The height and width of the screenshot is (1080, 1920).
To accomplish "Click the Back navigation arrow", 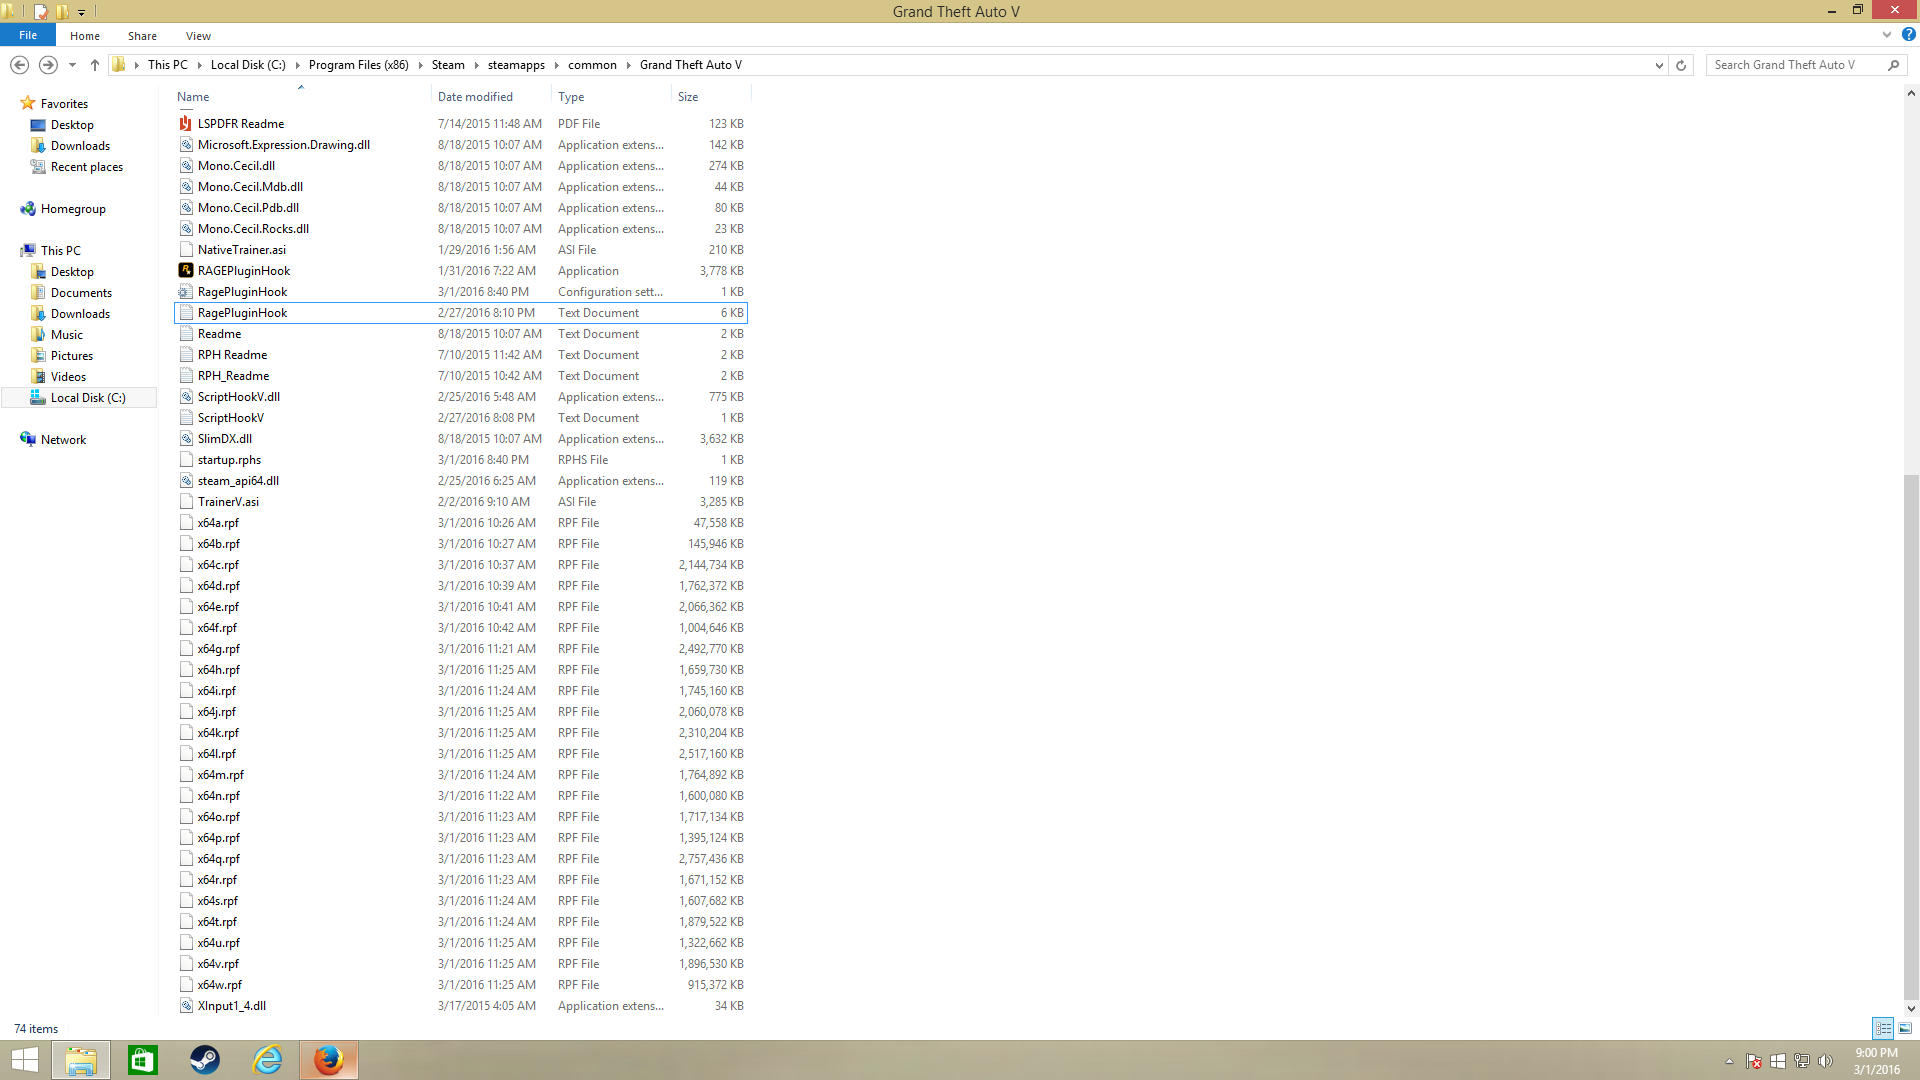I will (19, 65).
